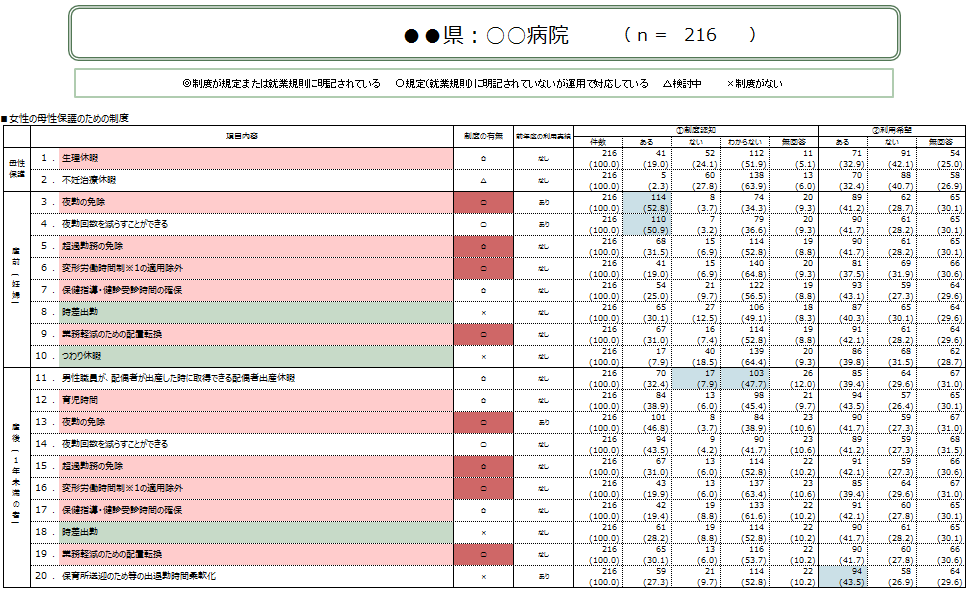
Task: Click the '②利用希望' group header
Action: 891,130
